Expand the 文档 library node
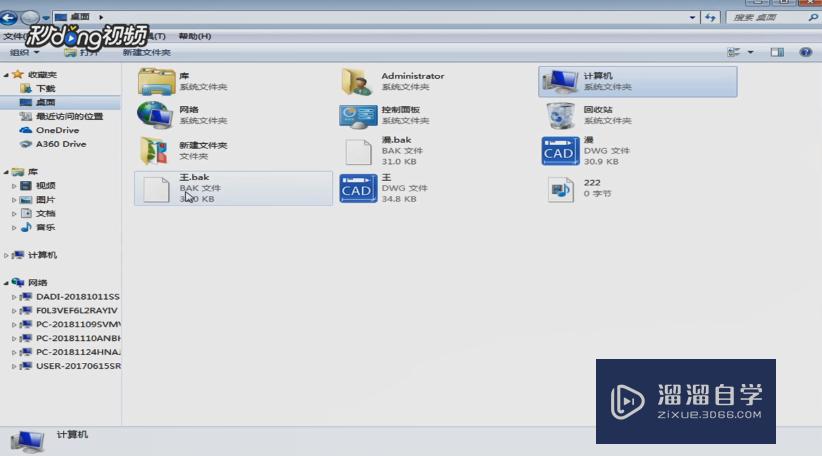 pyautogui.click(x=14, y=214)
